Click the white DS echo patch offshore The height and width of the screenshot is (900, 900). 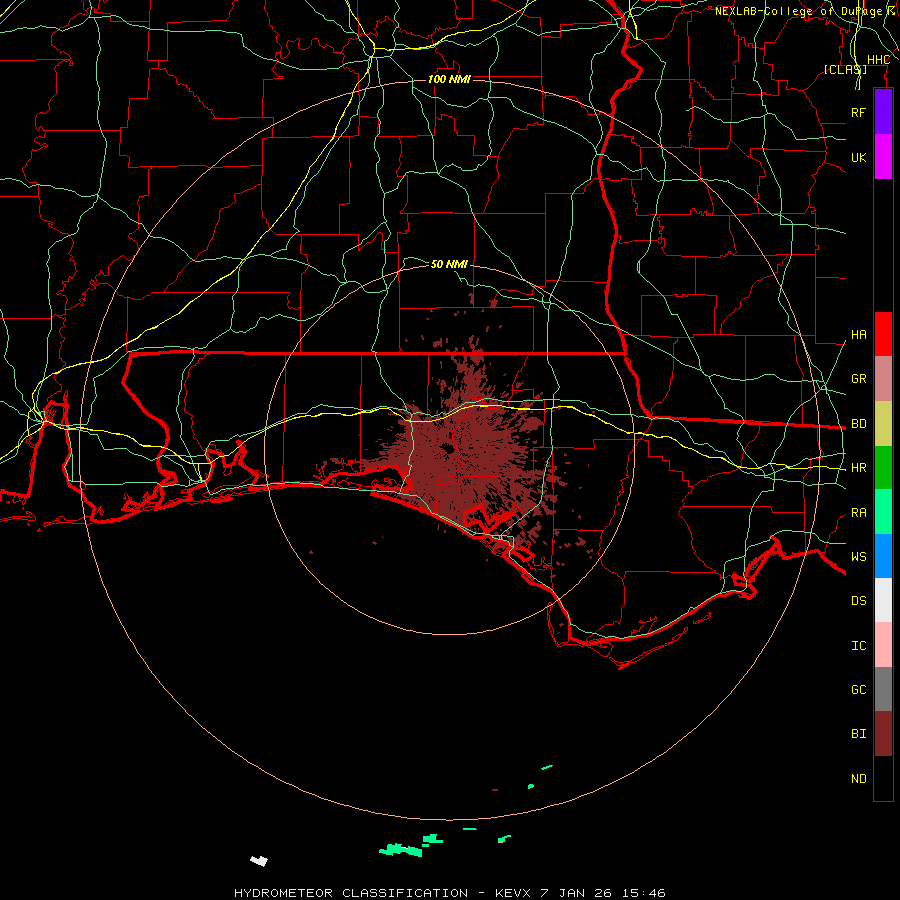(259, 860)
